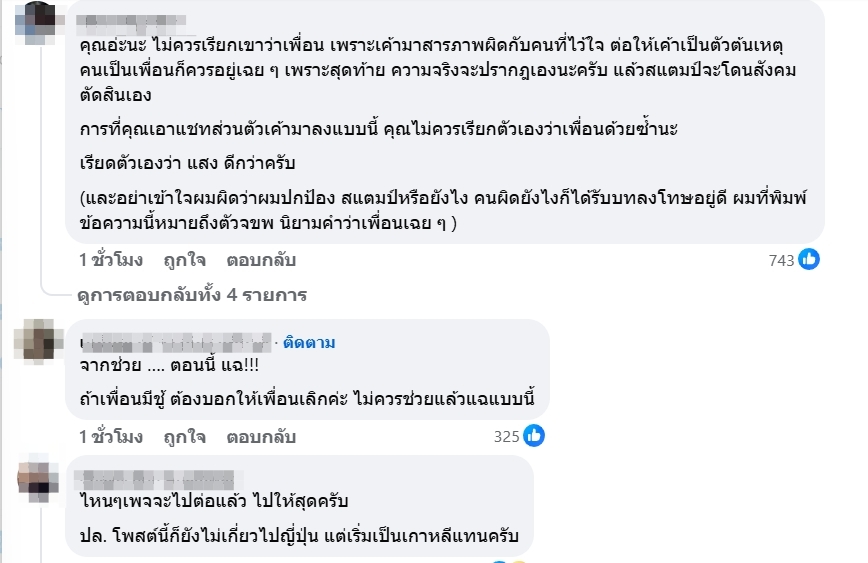Like the second comment with ถูกใจ
The height and width of the screenshot is (563, 868).
(184, 437)
